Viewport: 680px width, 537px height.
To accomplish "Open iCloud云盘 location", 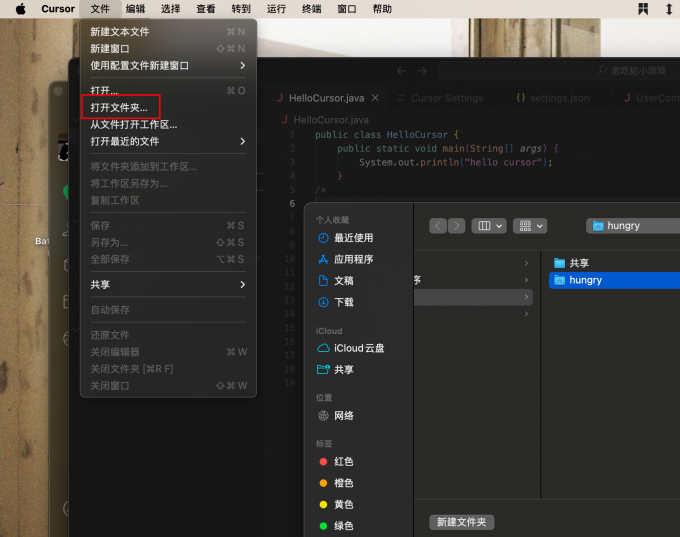I will point(358,348).
